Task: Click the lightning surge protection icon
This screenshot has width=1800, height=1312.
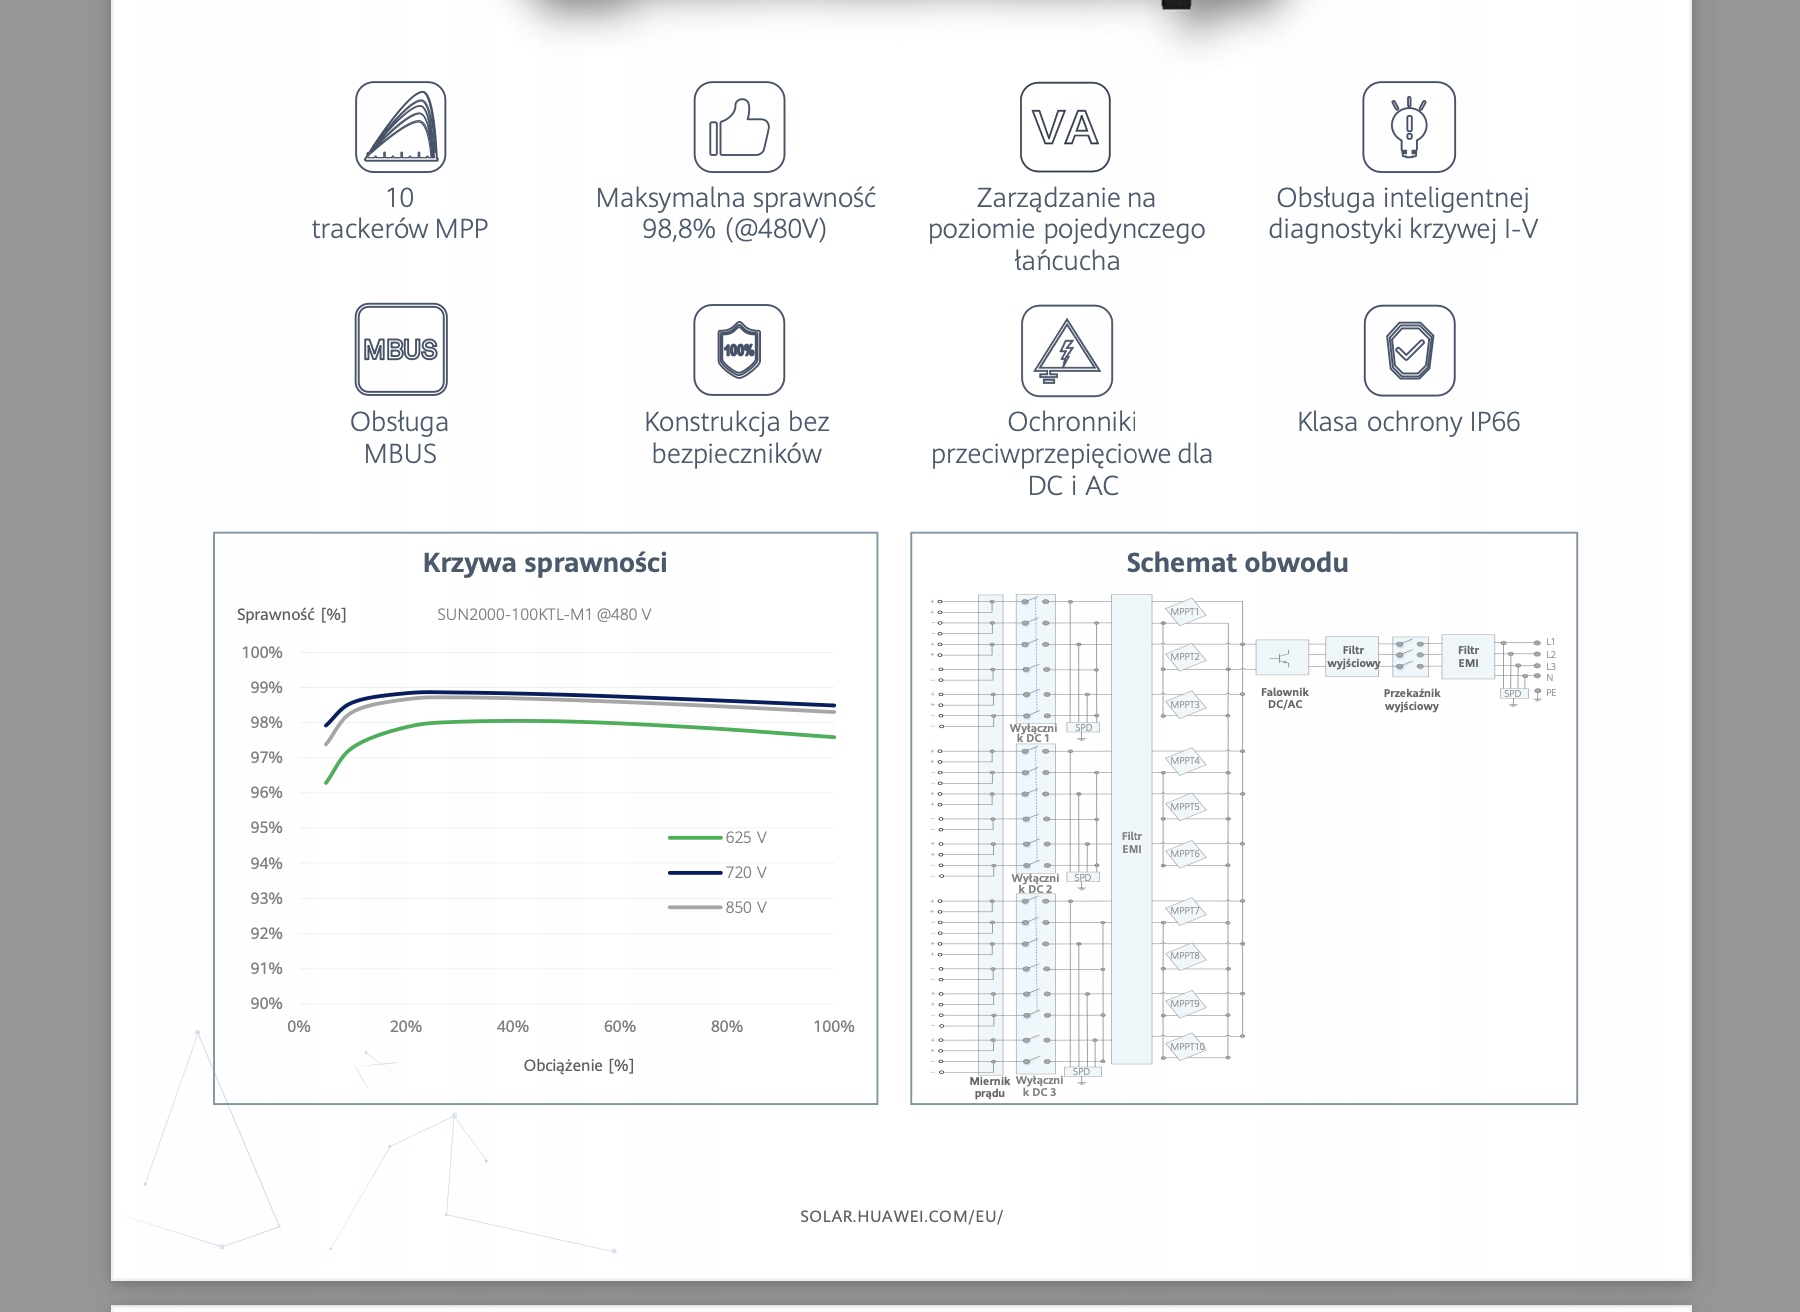Action: click(1066, 350)
